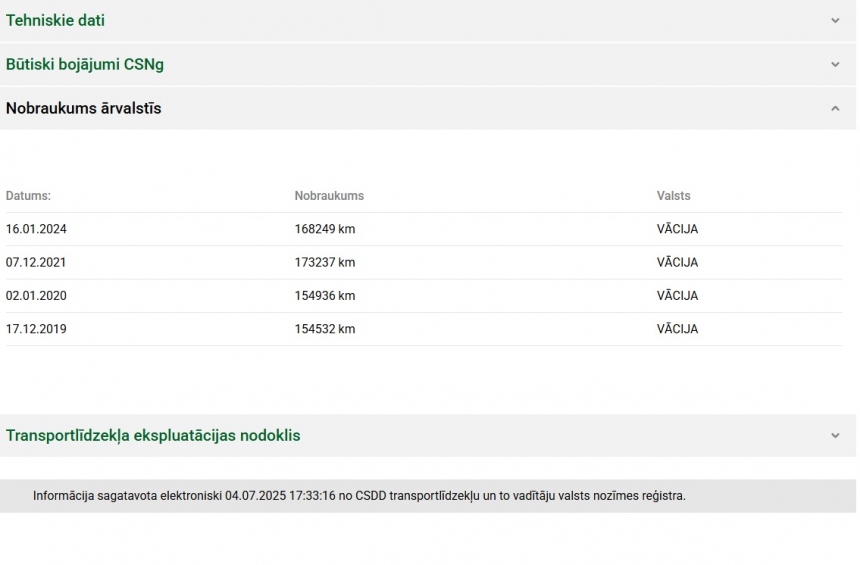
Task: Click the Nobraukums column header
Action: pos(329,196)
